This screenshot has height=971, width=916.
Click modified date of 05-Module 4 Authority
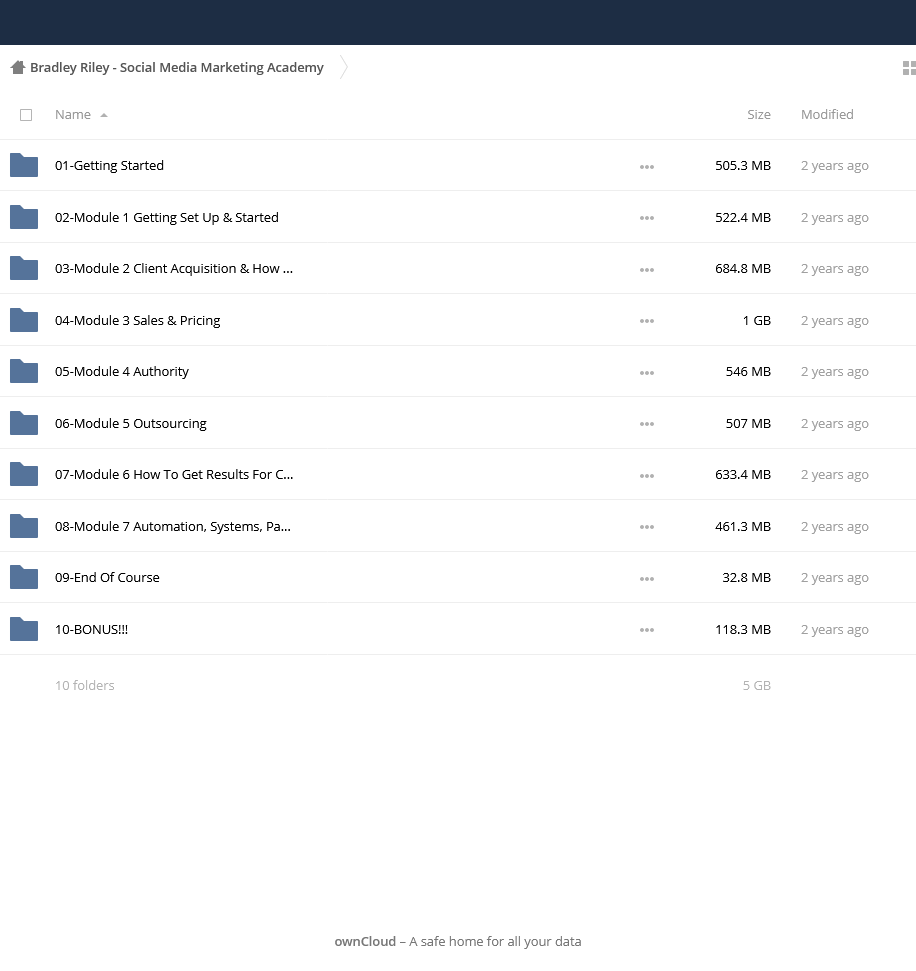[834, 371]
